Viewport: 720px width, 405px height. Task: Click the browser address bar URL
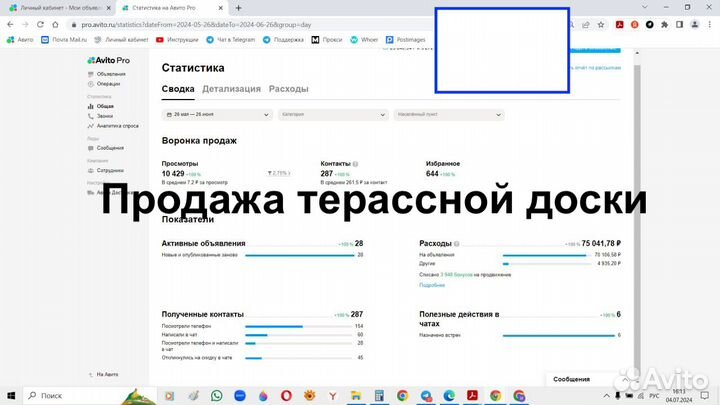click(x=196, y=25)
